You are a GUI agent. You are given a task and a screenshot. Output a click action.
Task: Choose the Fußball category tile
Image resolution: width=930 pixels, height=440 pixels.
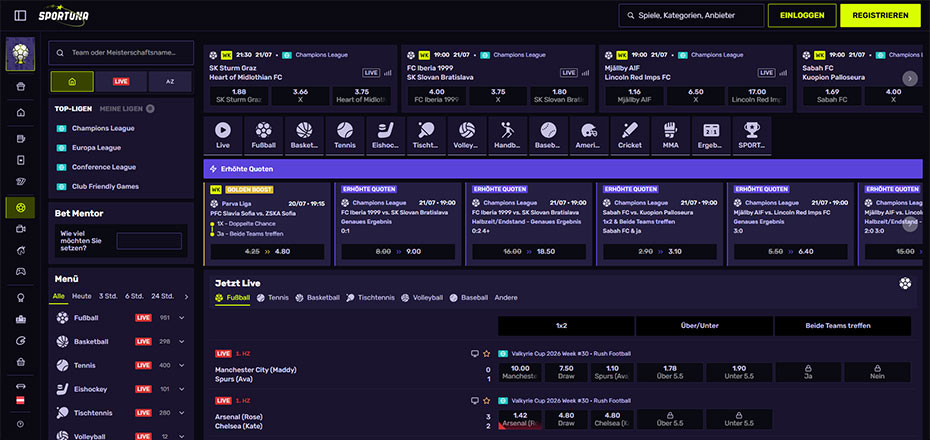(x=263, y=136)
